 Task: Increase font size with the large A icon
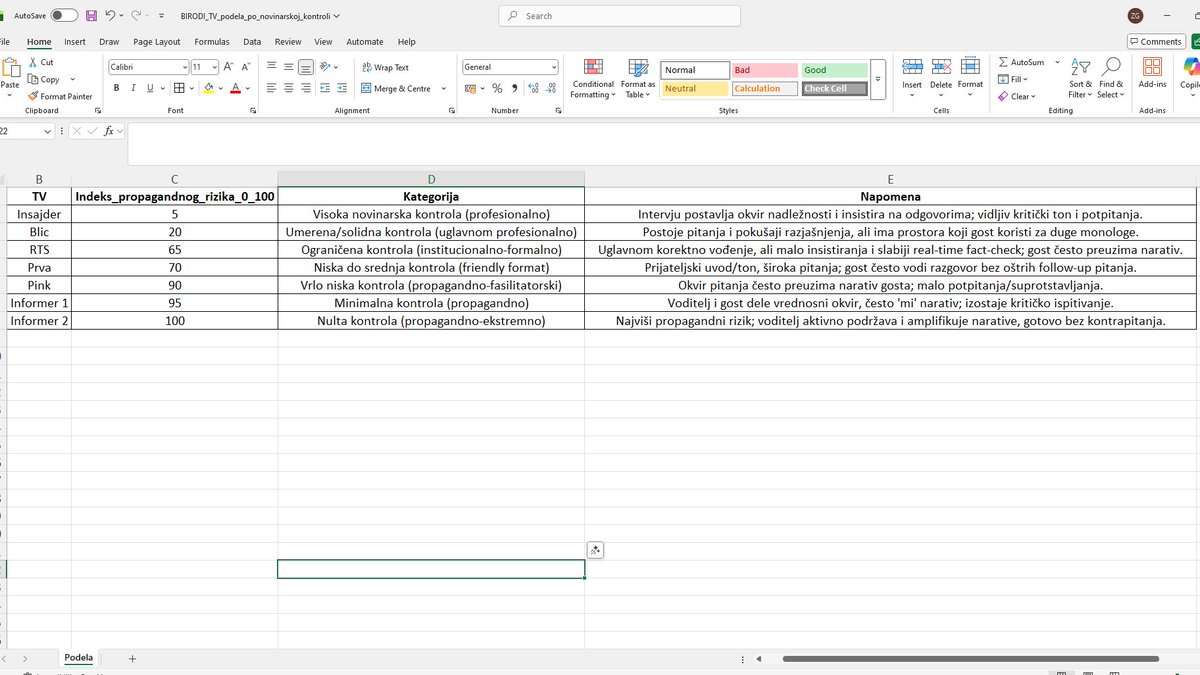pyautogui.click(x=229, y=67)
